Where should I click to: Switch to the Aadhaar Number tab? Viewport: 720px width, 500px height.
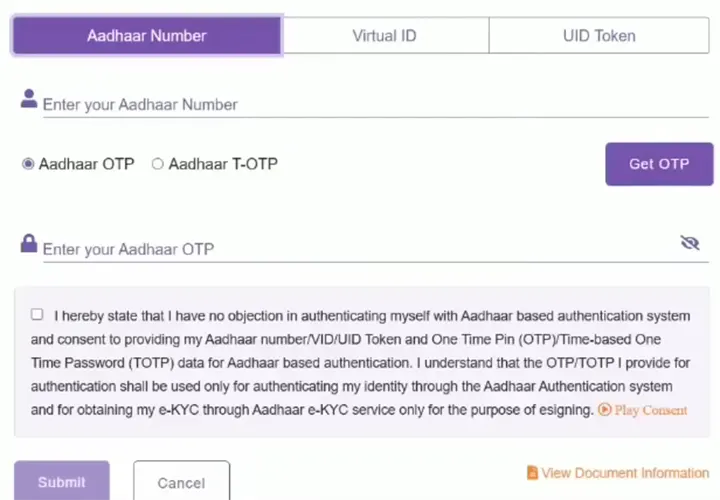coord(146,36)
